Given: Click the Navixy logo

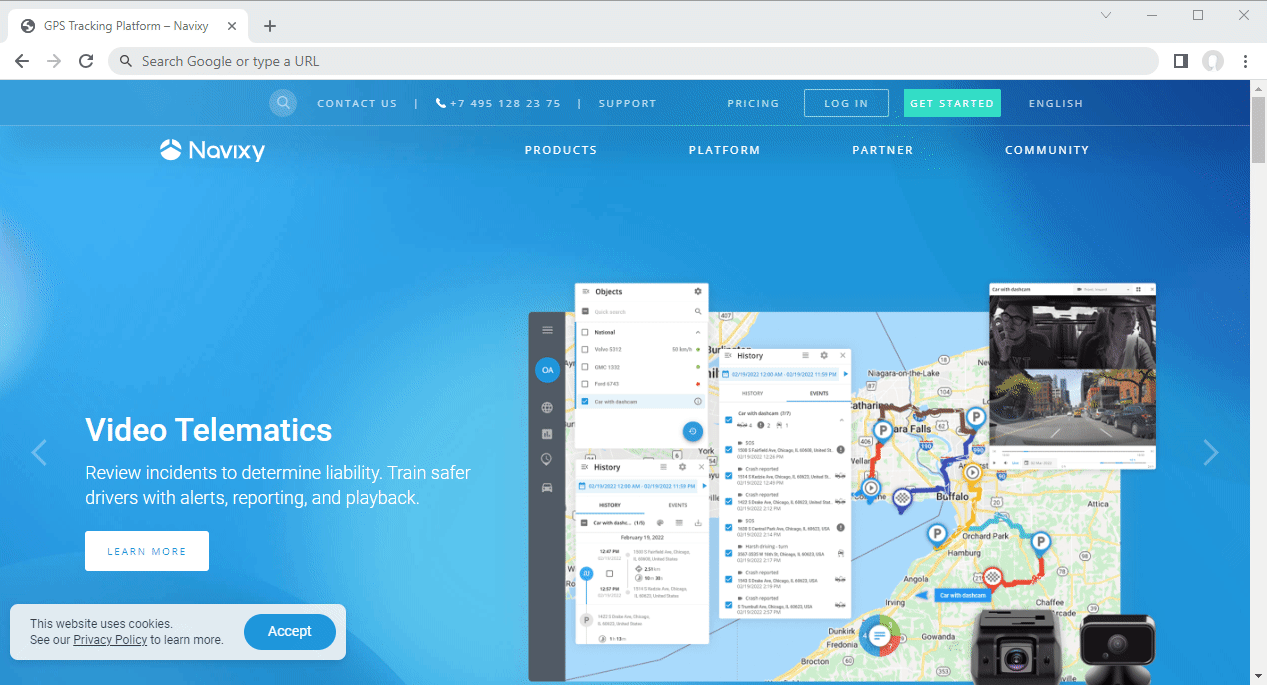Looking at the screenshot, I should [212, 150].
